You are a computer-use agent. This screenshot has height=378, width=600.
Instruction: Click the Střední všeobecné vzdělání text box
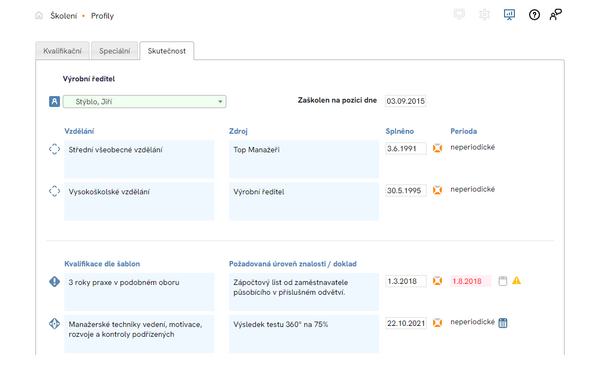[x=139, y=159]
